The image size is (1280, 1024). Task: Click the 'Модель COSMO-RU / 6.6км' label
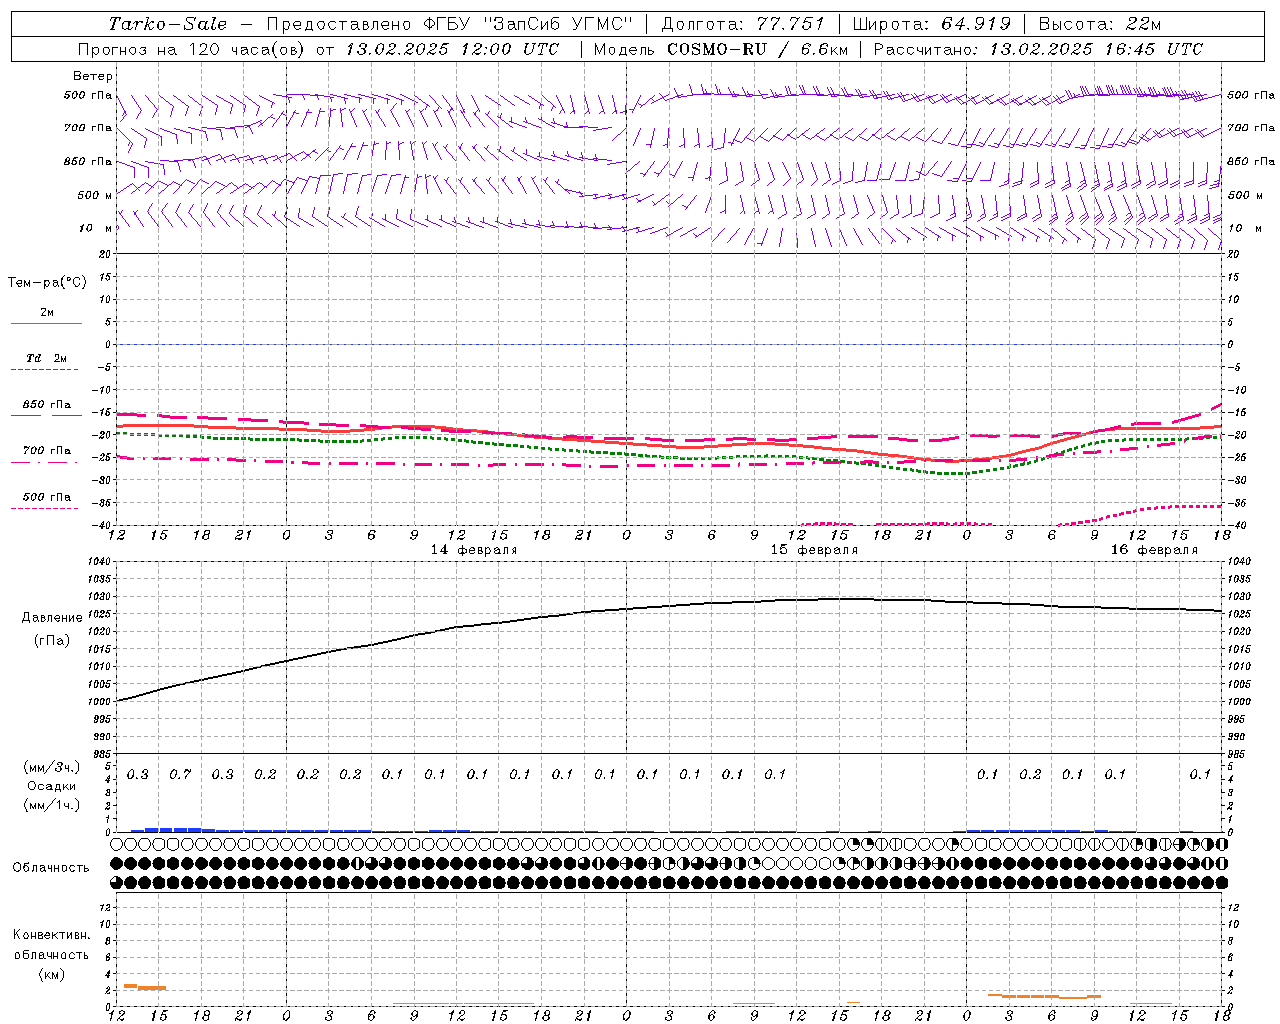tap(720, 49)
